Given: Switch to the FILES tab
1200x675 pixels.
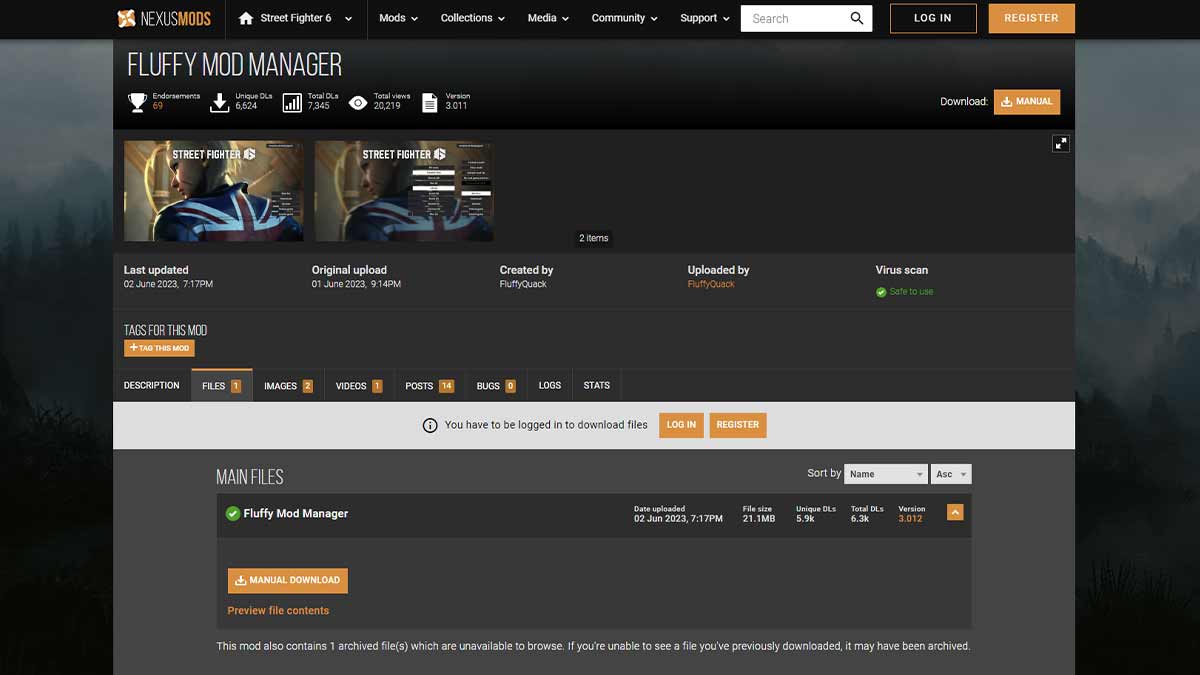Looking at the screenshot, I should pos(221,385).
